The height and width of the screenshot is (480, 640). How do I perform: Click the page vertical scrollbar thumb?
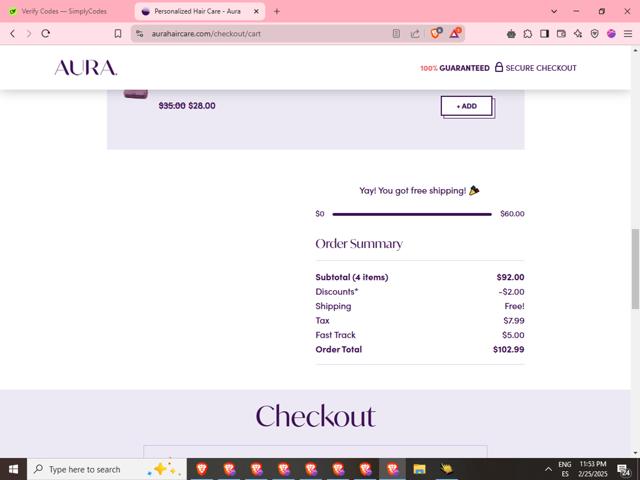pos(636,269)
